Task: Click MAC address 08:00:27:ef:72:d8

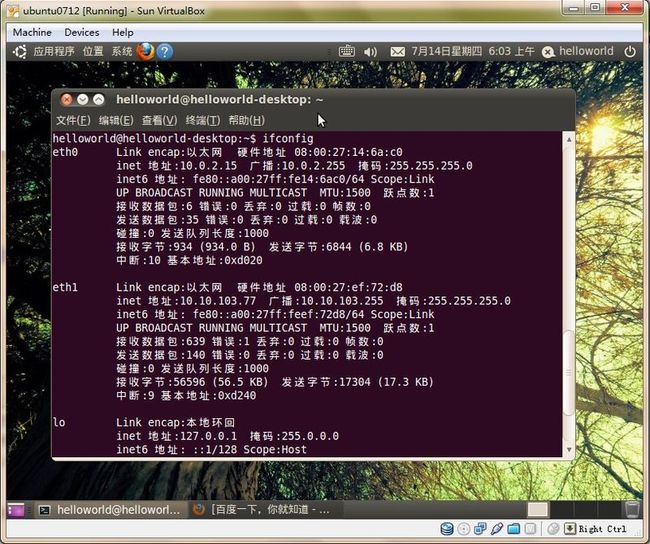Action: pos(348,287)
